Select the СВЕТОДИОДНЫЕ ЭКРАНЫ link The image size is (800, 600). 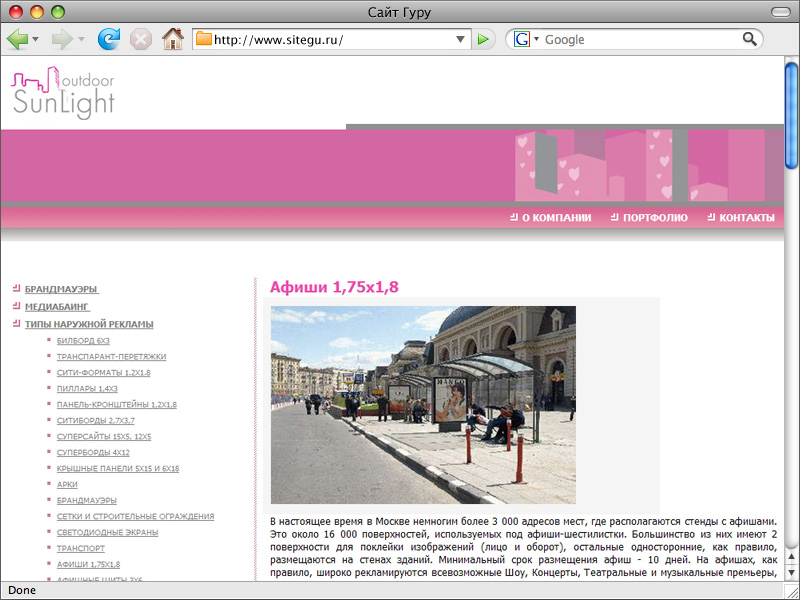107,533
